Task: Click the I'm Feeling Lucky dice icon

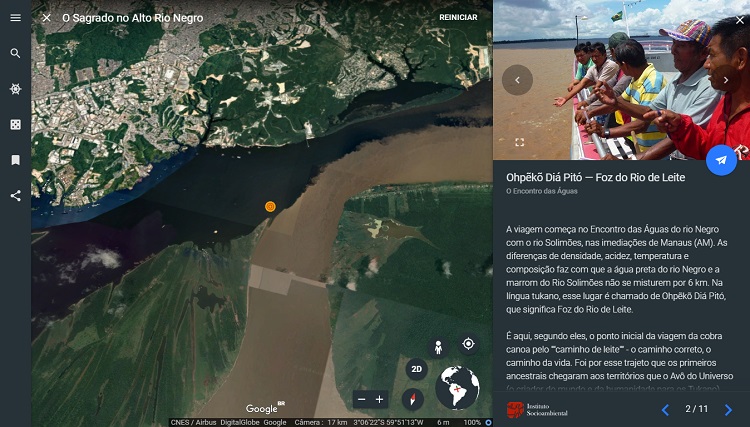Action: [x=15, y=124]
